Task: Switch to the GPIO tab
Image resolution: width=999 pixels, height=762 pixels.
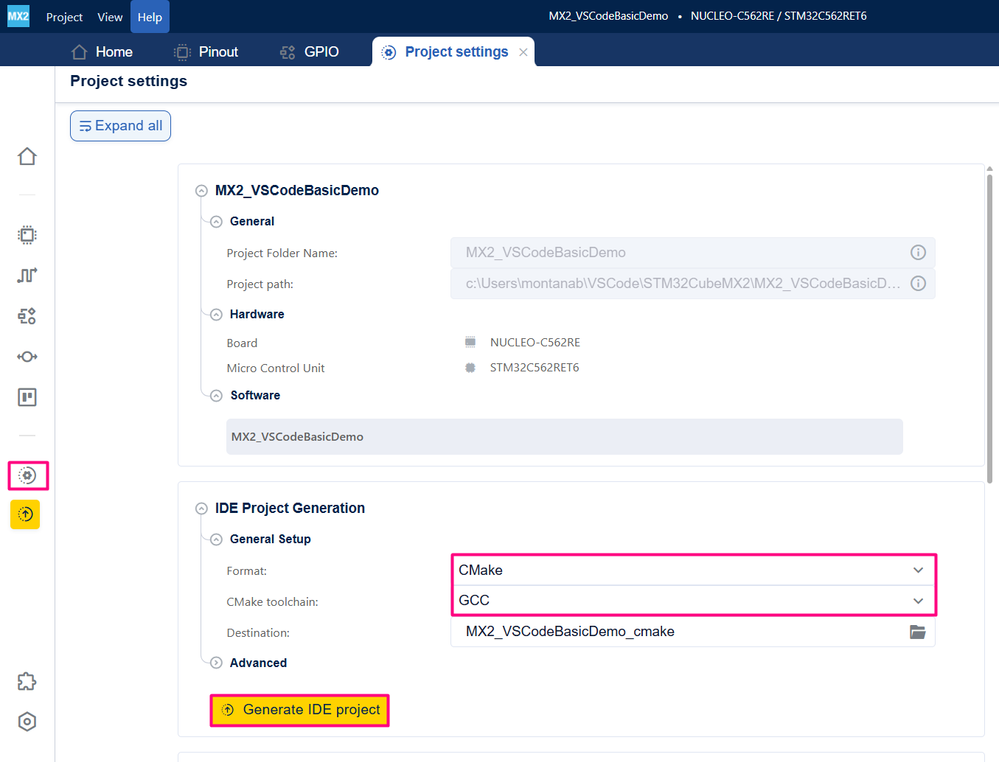Action: click(x=310, y=52)
